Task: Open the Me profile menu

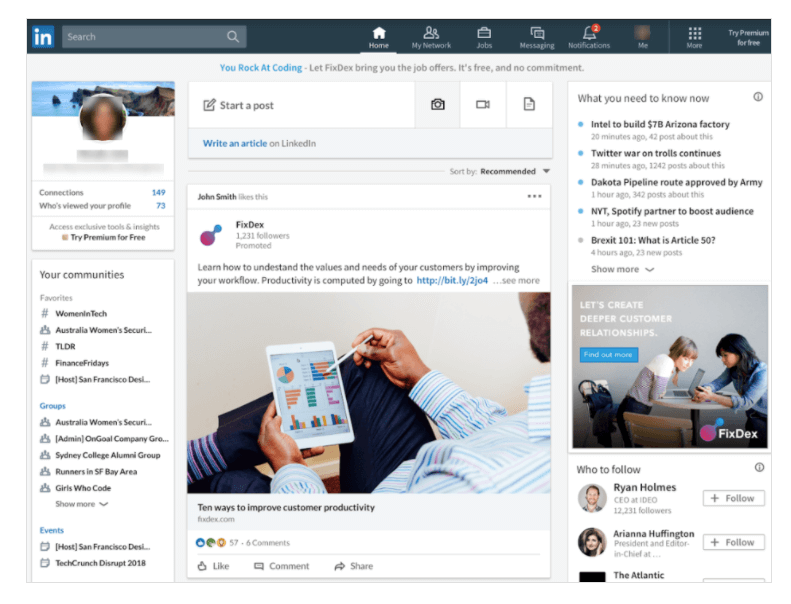Action: pos(642,38)
